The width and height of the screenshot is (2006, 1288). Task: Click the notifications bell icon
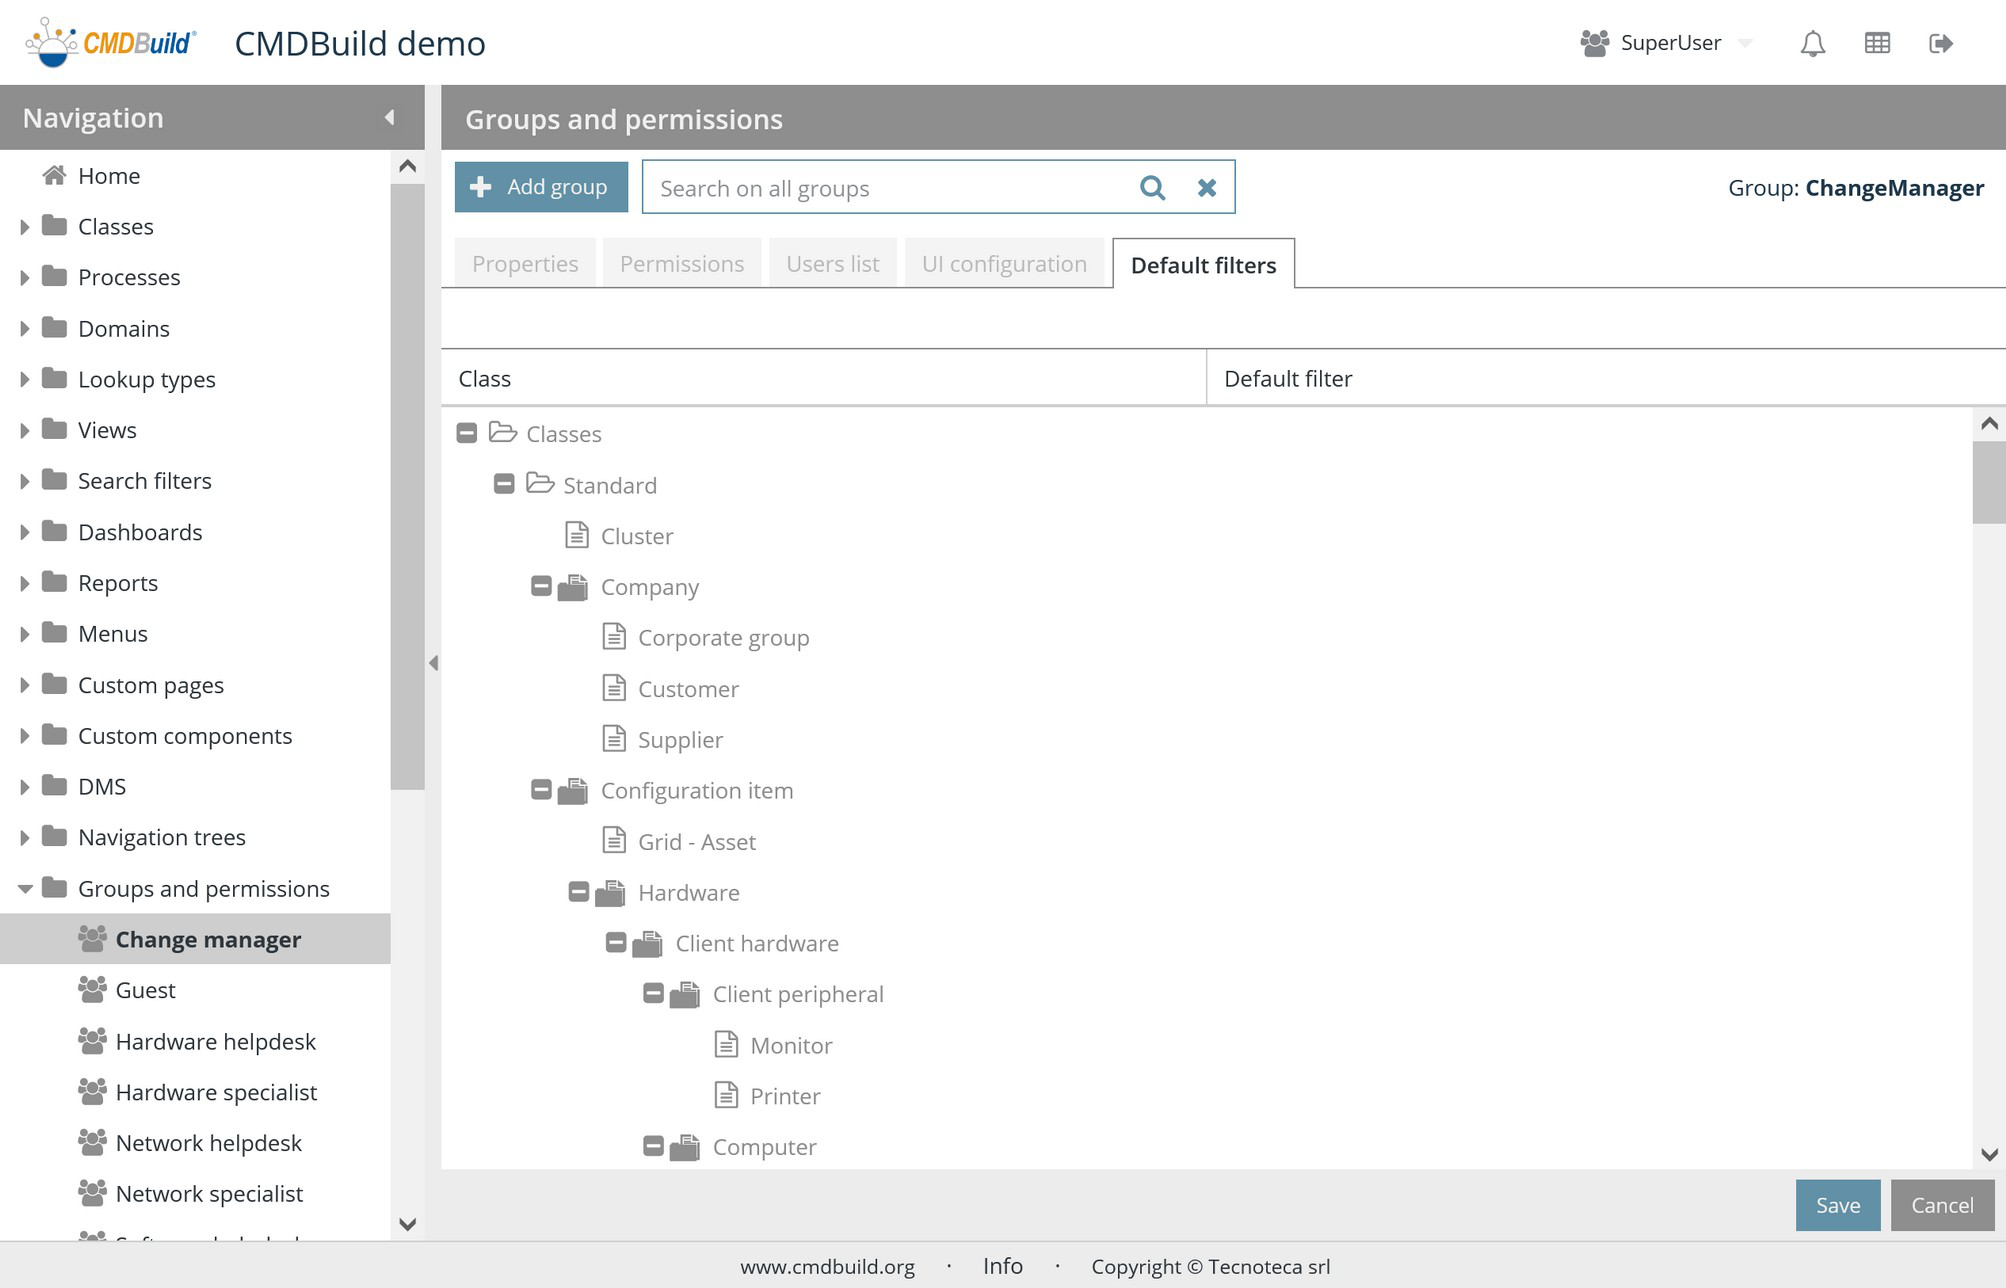pos(1812,43)
